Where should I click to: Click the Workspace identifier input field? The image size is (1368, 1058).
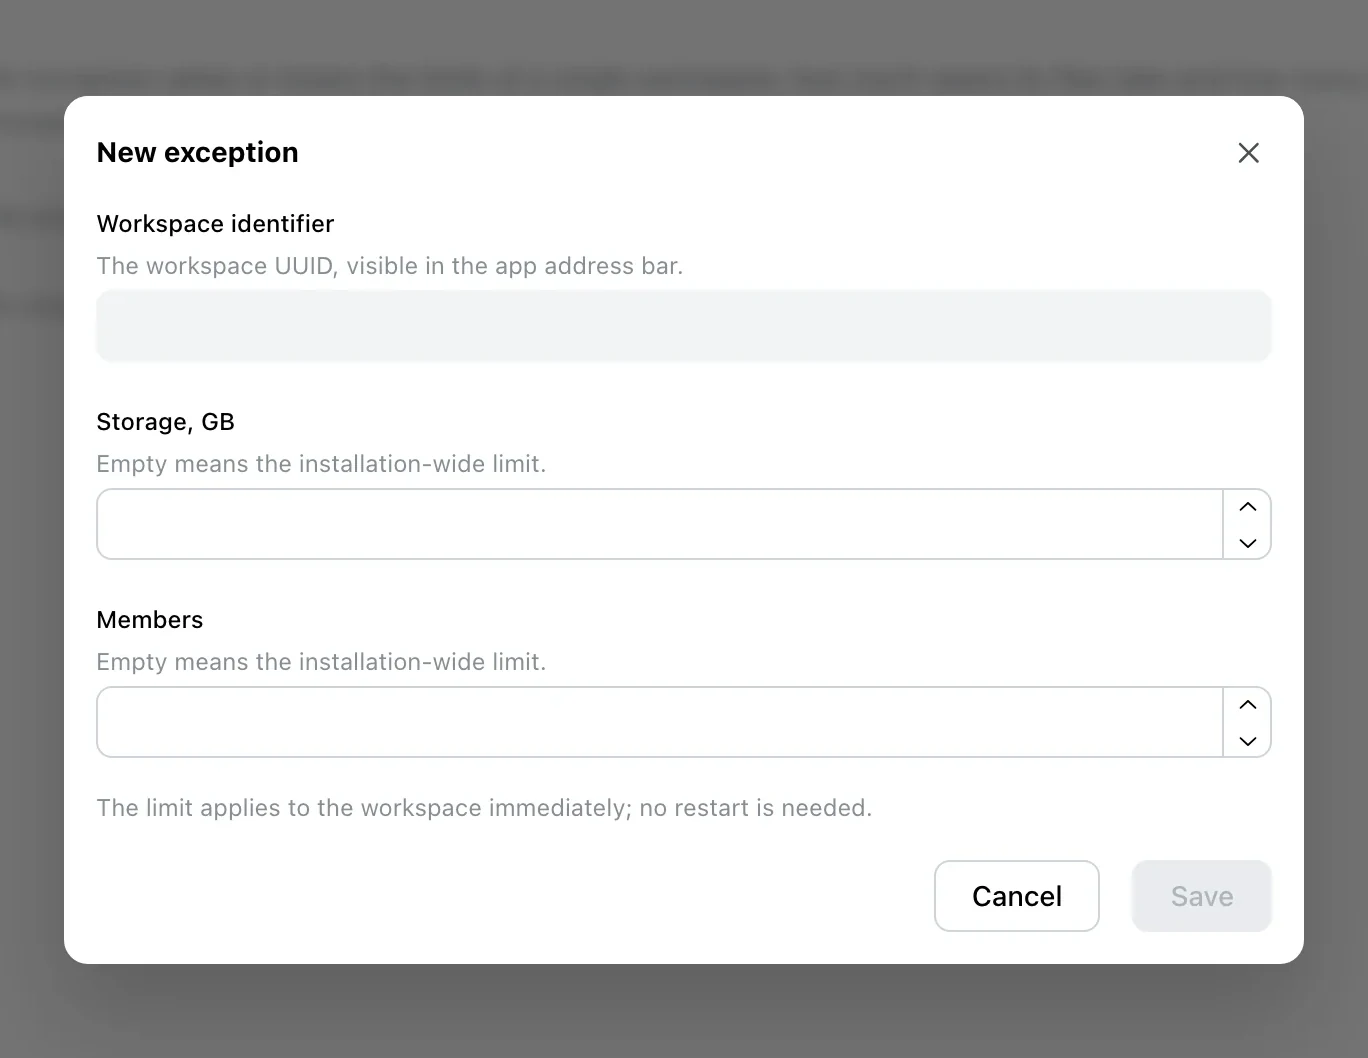684,326
